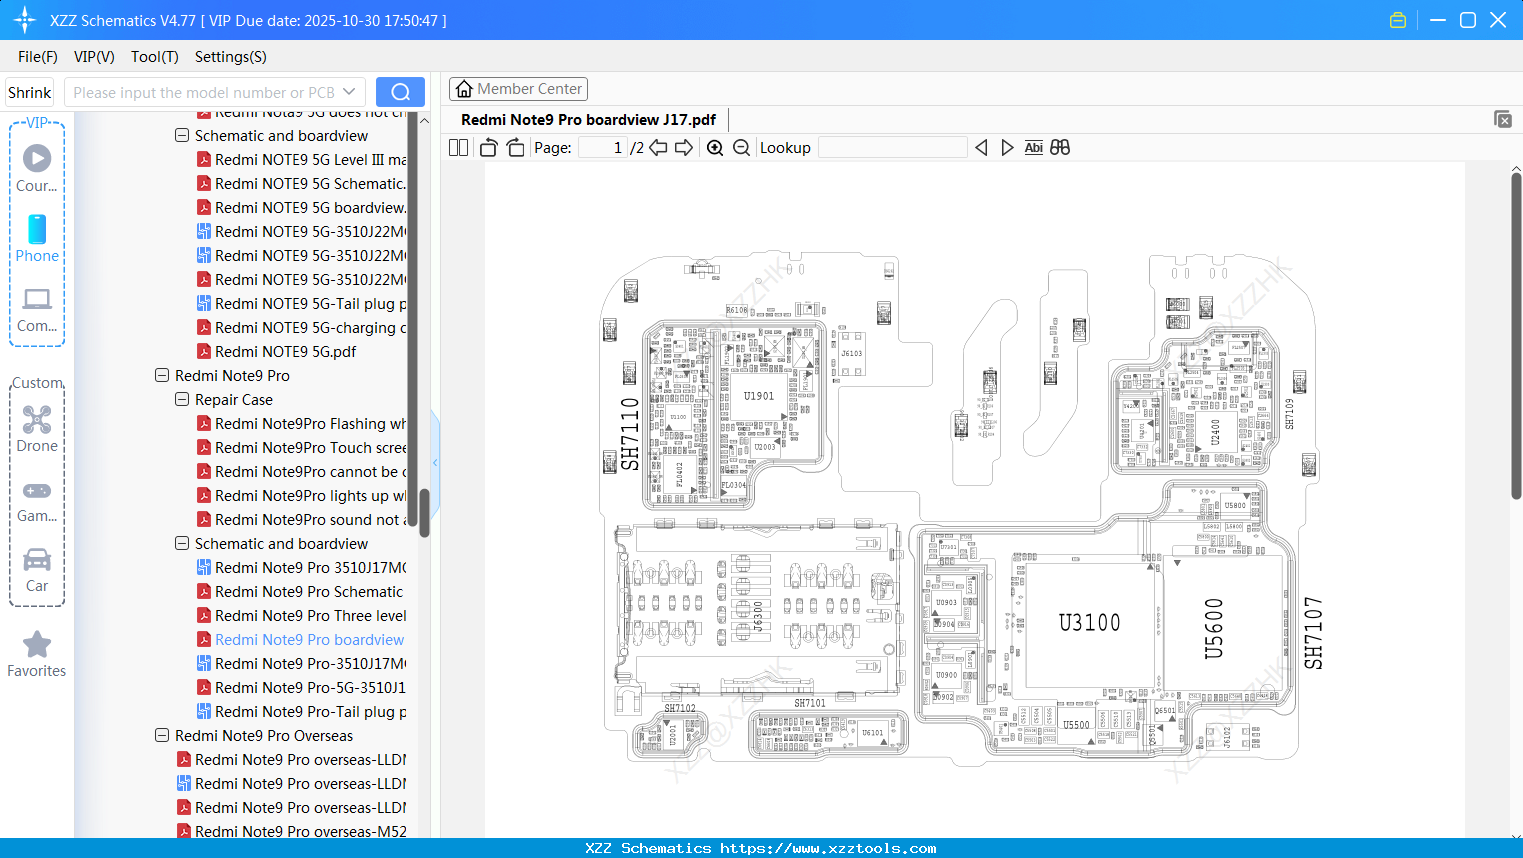Screen dimensions: 1523x858
Task: Click the tree panel vertical scrollbar thumb
Action: coord(424,513)
